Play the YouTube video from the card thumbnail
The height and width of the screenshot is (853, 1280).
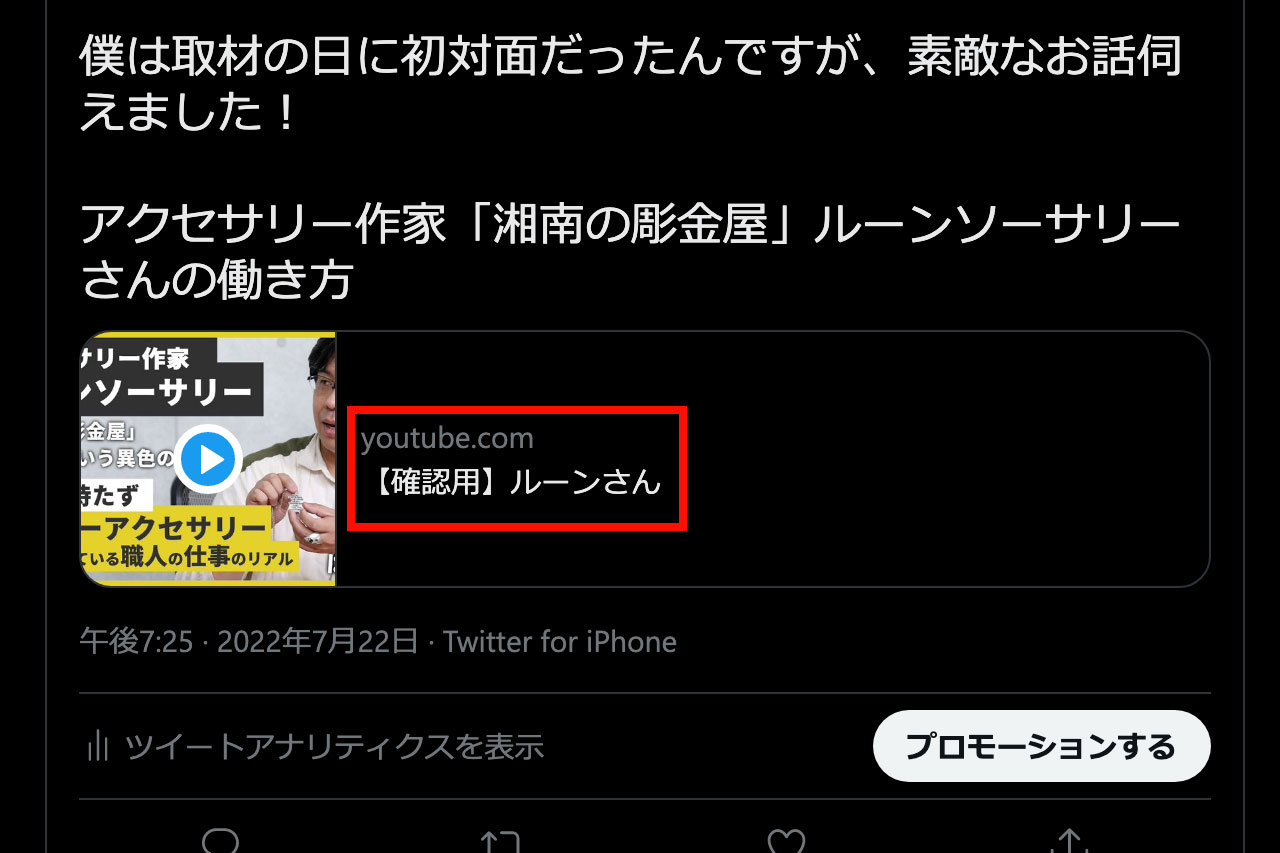point(209,459)
